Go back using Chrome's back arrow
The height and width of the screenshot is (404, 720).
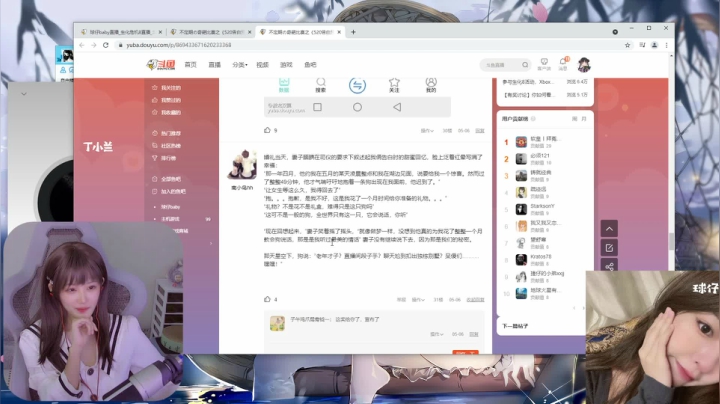pos(82,45)
